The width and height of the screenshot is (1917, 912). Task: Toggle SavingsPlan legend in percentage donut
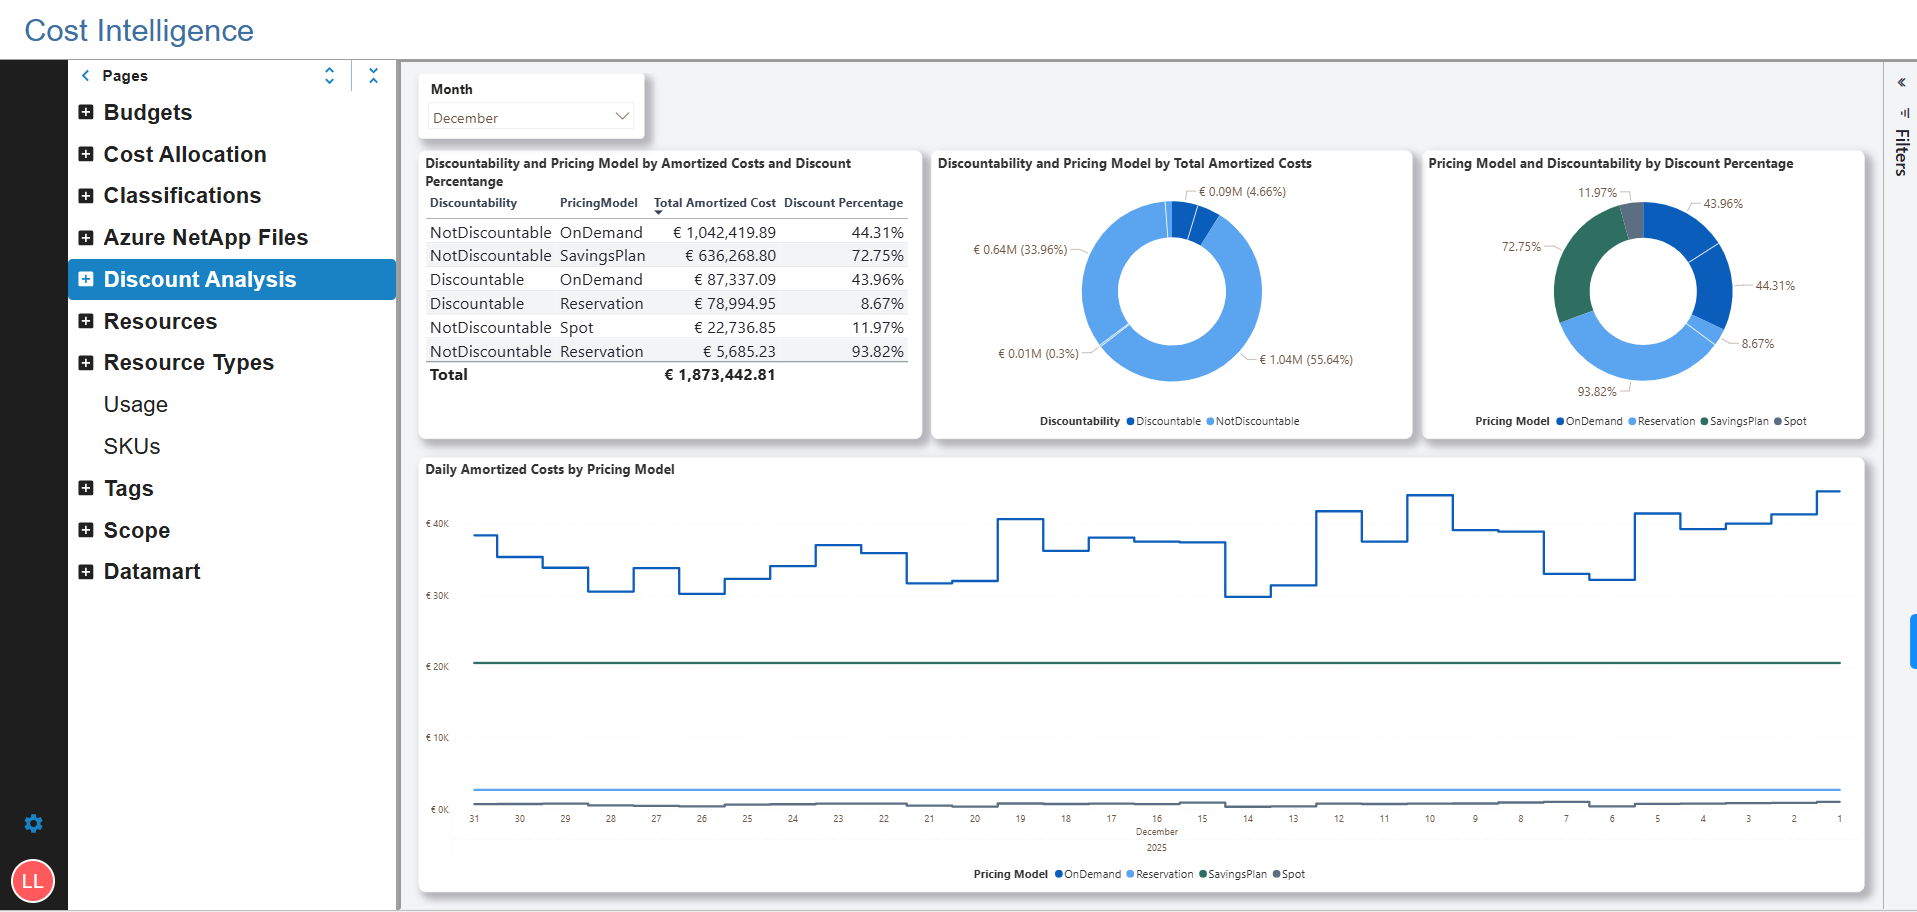1735,422
